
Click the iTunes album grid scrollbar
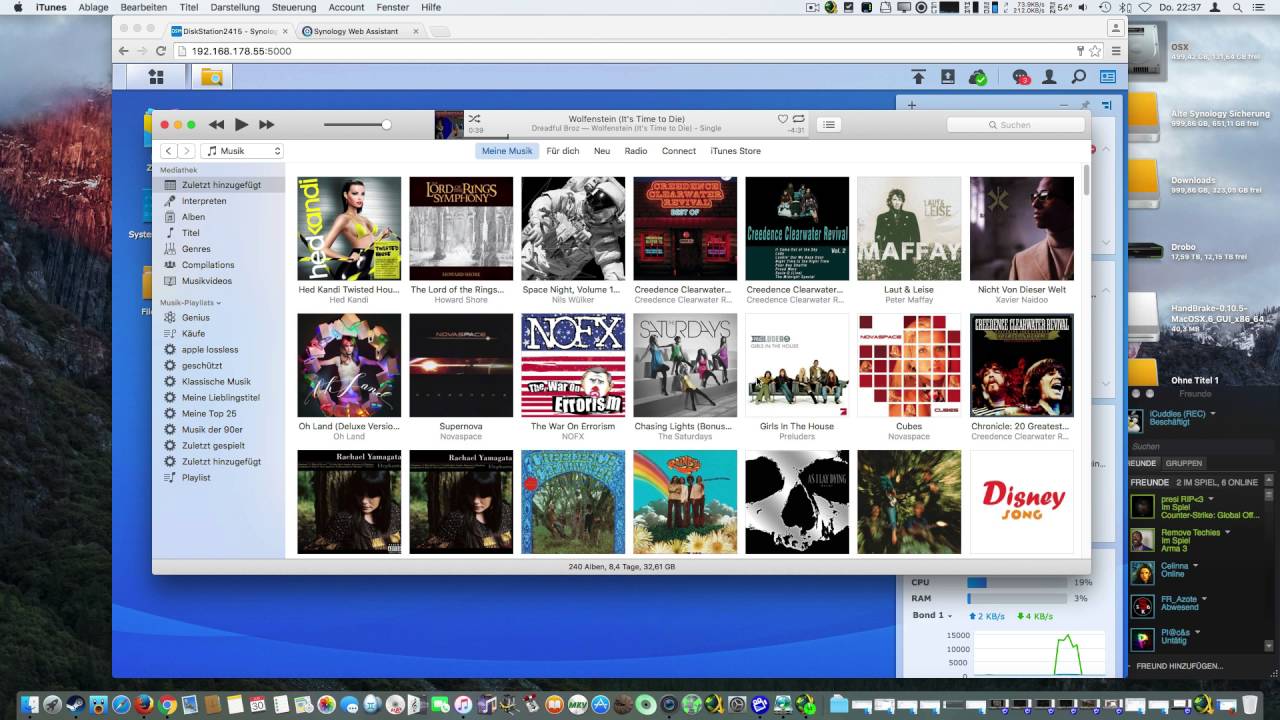click(x=1086, y=181)
